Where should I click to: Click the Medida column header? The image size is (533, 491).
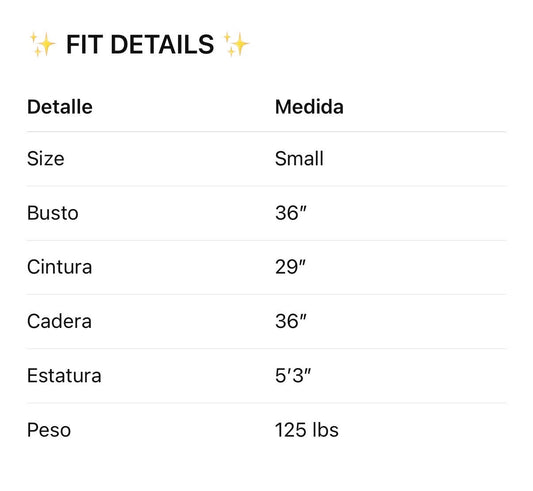(309, 107)
